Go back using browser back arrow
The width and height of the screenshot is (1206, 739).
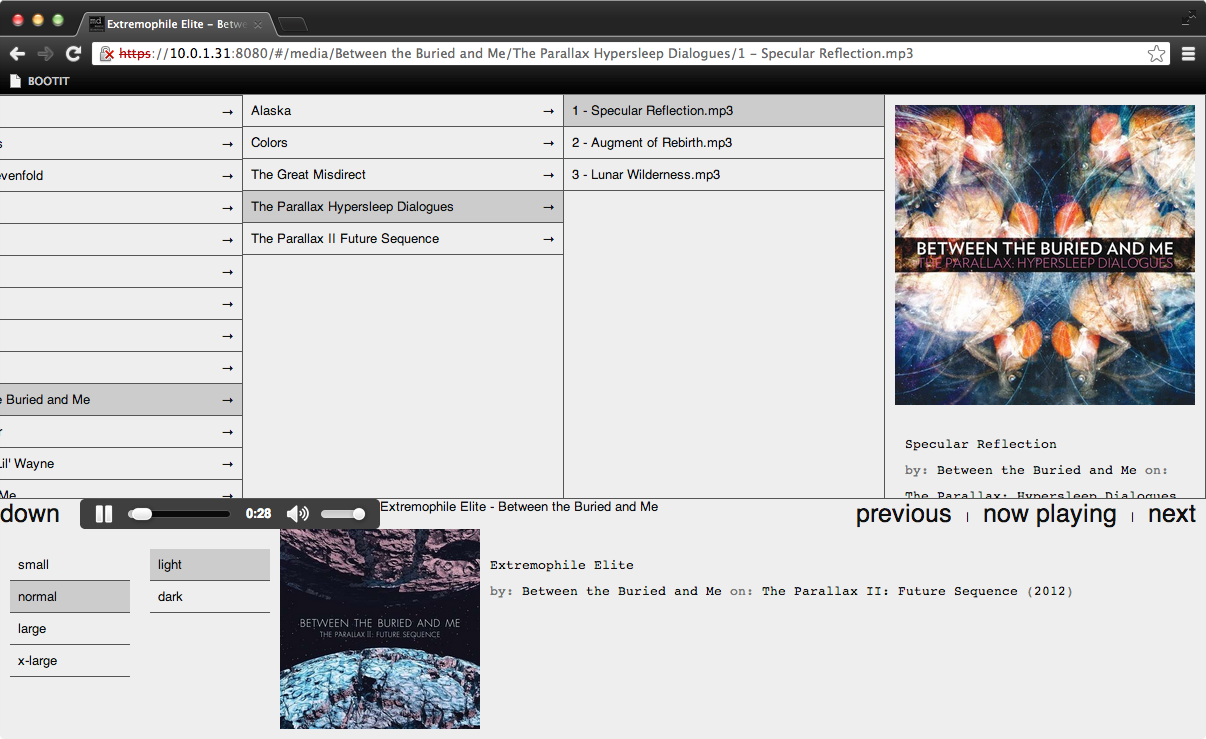point(17,54)
